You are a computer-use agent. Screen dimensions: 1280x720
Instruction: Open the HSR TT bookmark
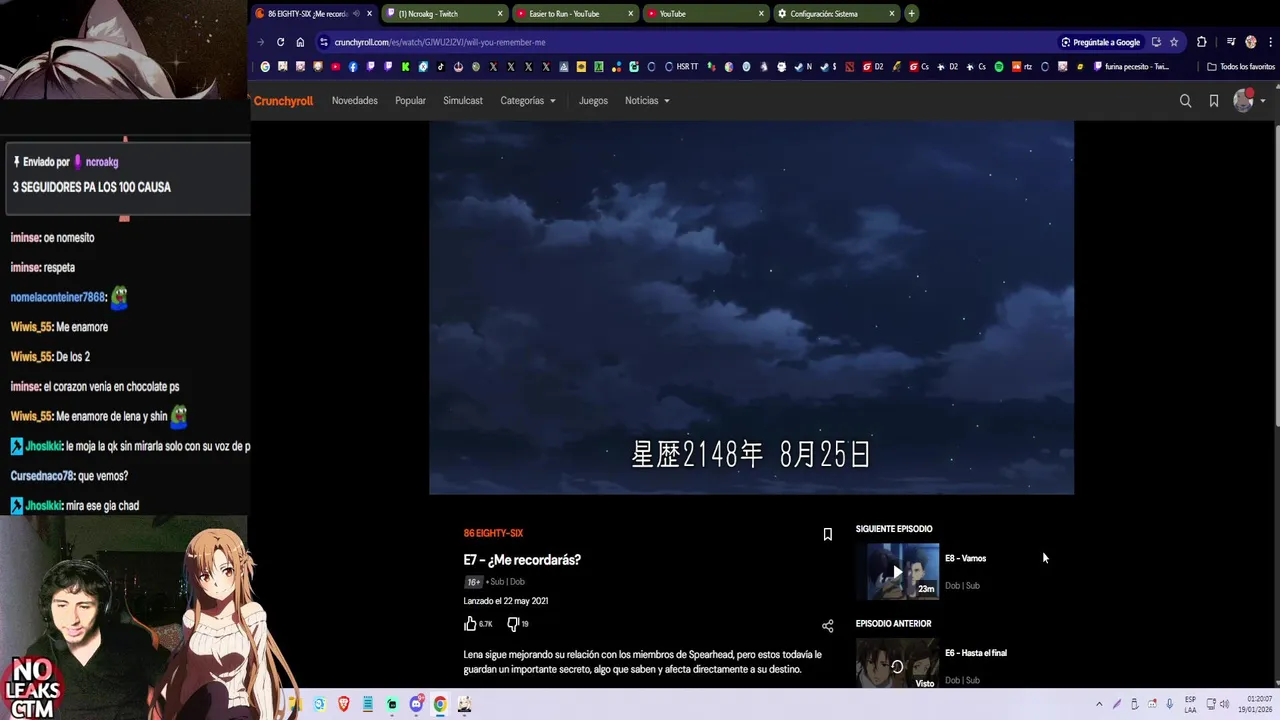coord(682,67)
